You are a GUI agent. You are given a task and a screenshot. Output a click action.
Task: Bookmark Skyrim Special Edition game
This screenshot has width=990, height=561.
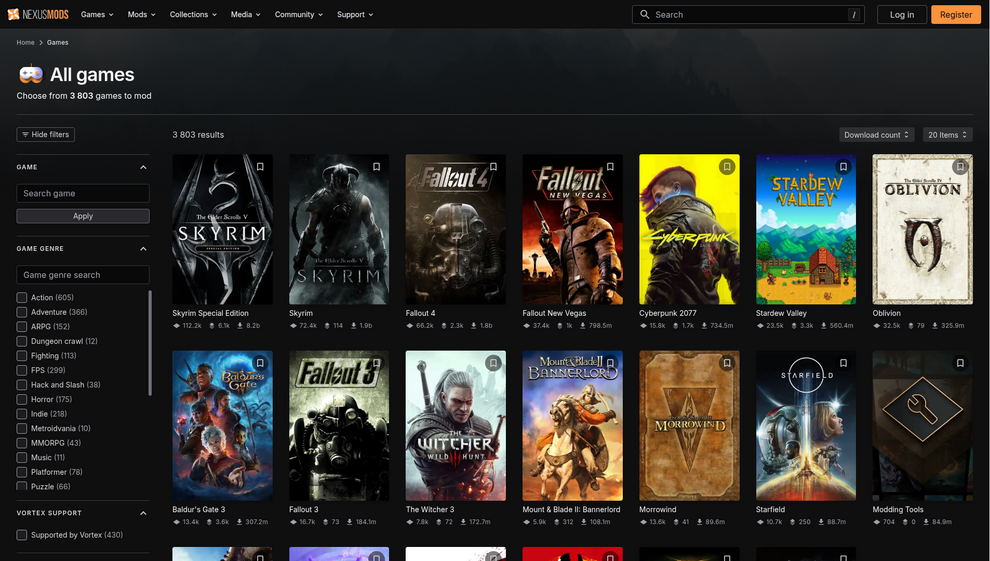point(260,167)
